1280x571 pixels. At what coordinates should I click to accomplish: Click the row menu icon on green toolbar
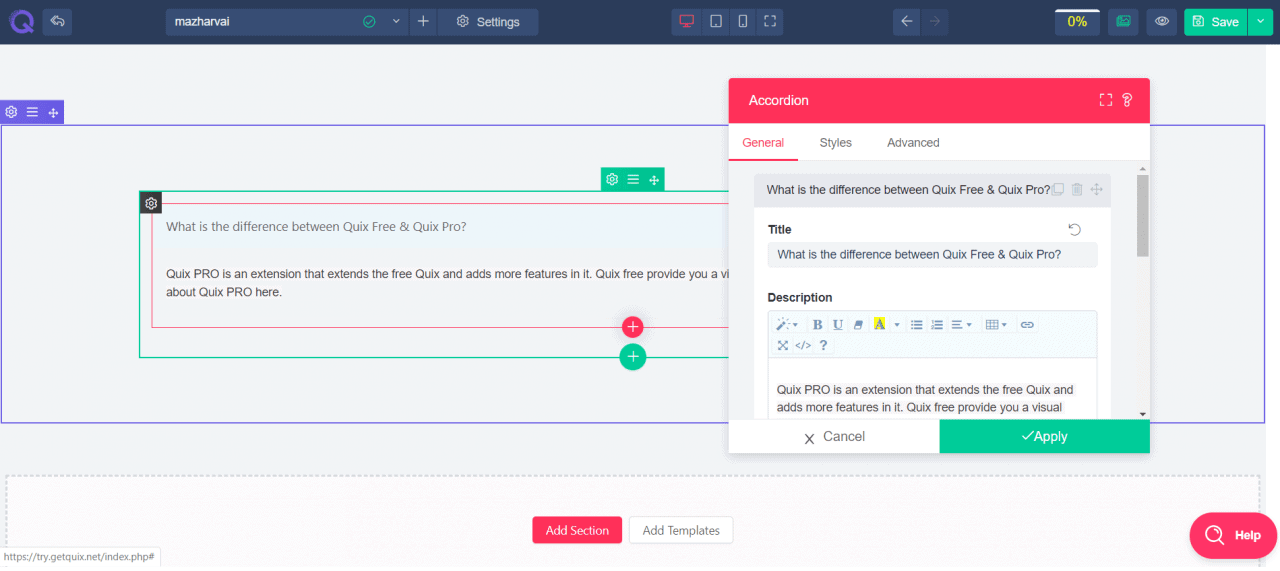pyautogui.click(x=633, y=180)
